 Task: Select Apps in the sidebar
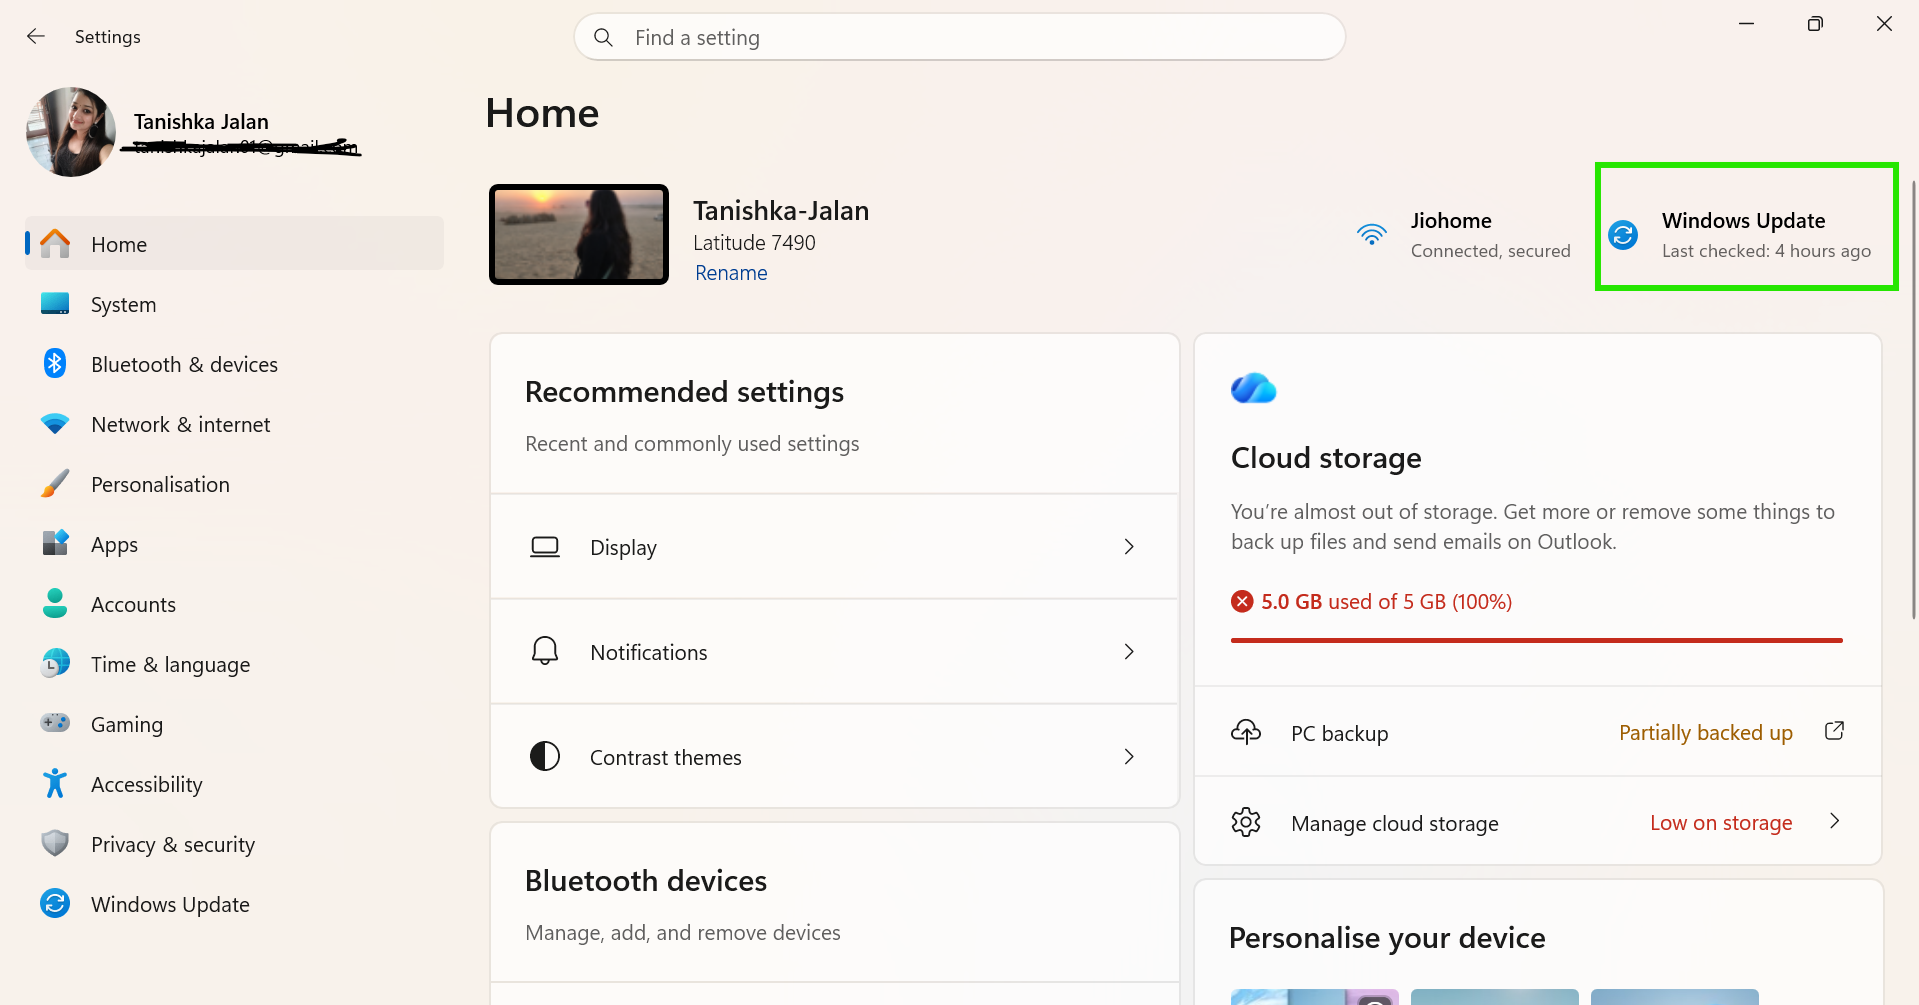point(235,544)
